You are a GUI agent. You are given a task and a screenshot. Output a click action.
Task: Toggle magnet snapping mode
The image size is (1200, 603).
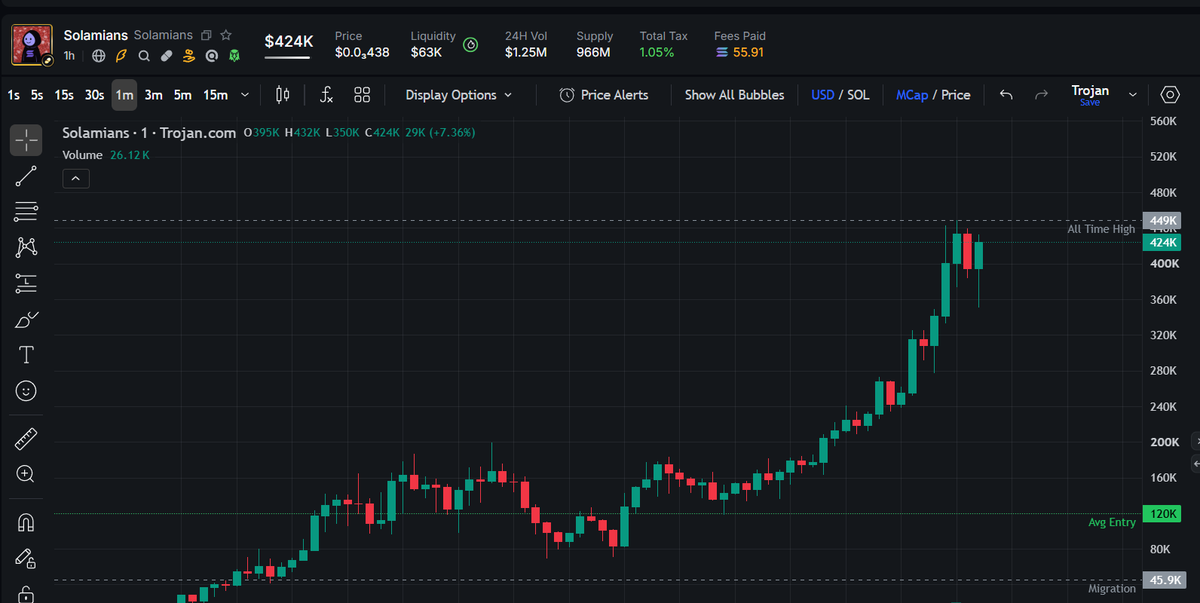26,522
